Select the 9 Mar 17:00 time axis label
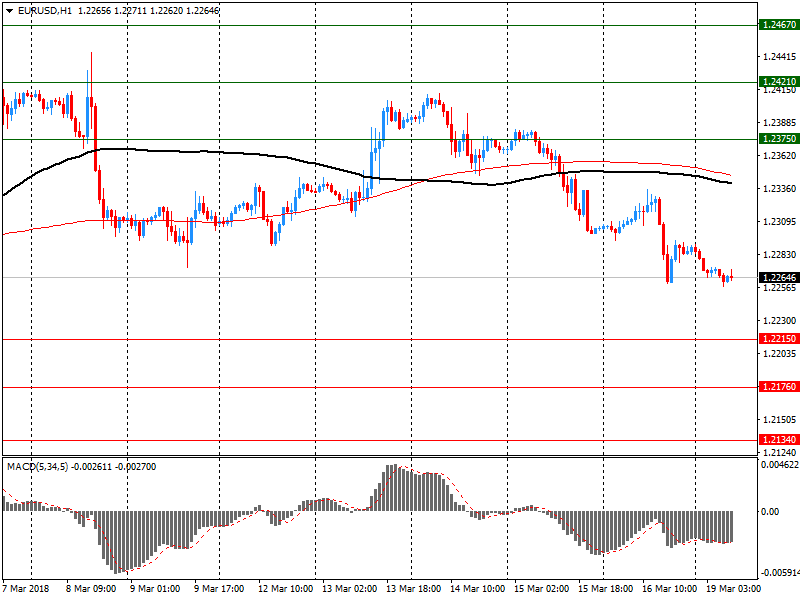This screenshot has width=800, height=600. pos(220,589)
